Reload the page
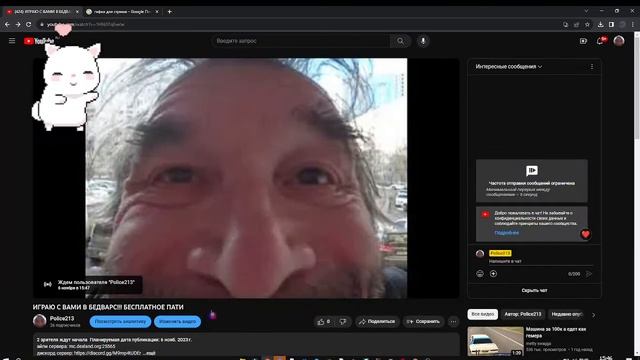 coord(29,24)
